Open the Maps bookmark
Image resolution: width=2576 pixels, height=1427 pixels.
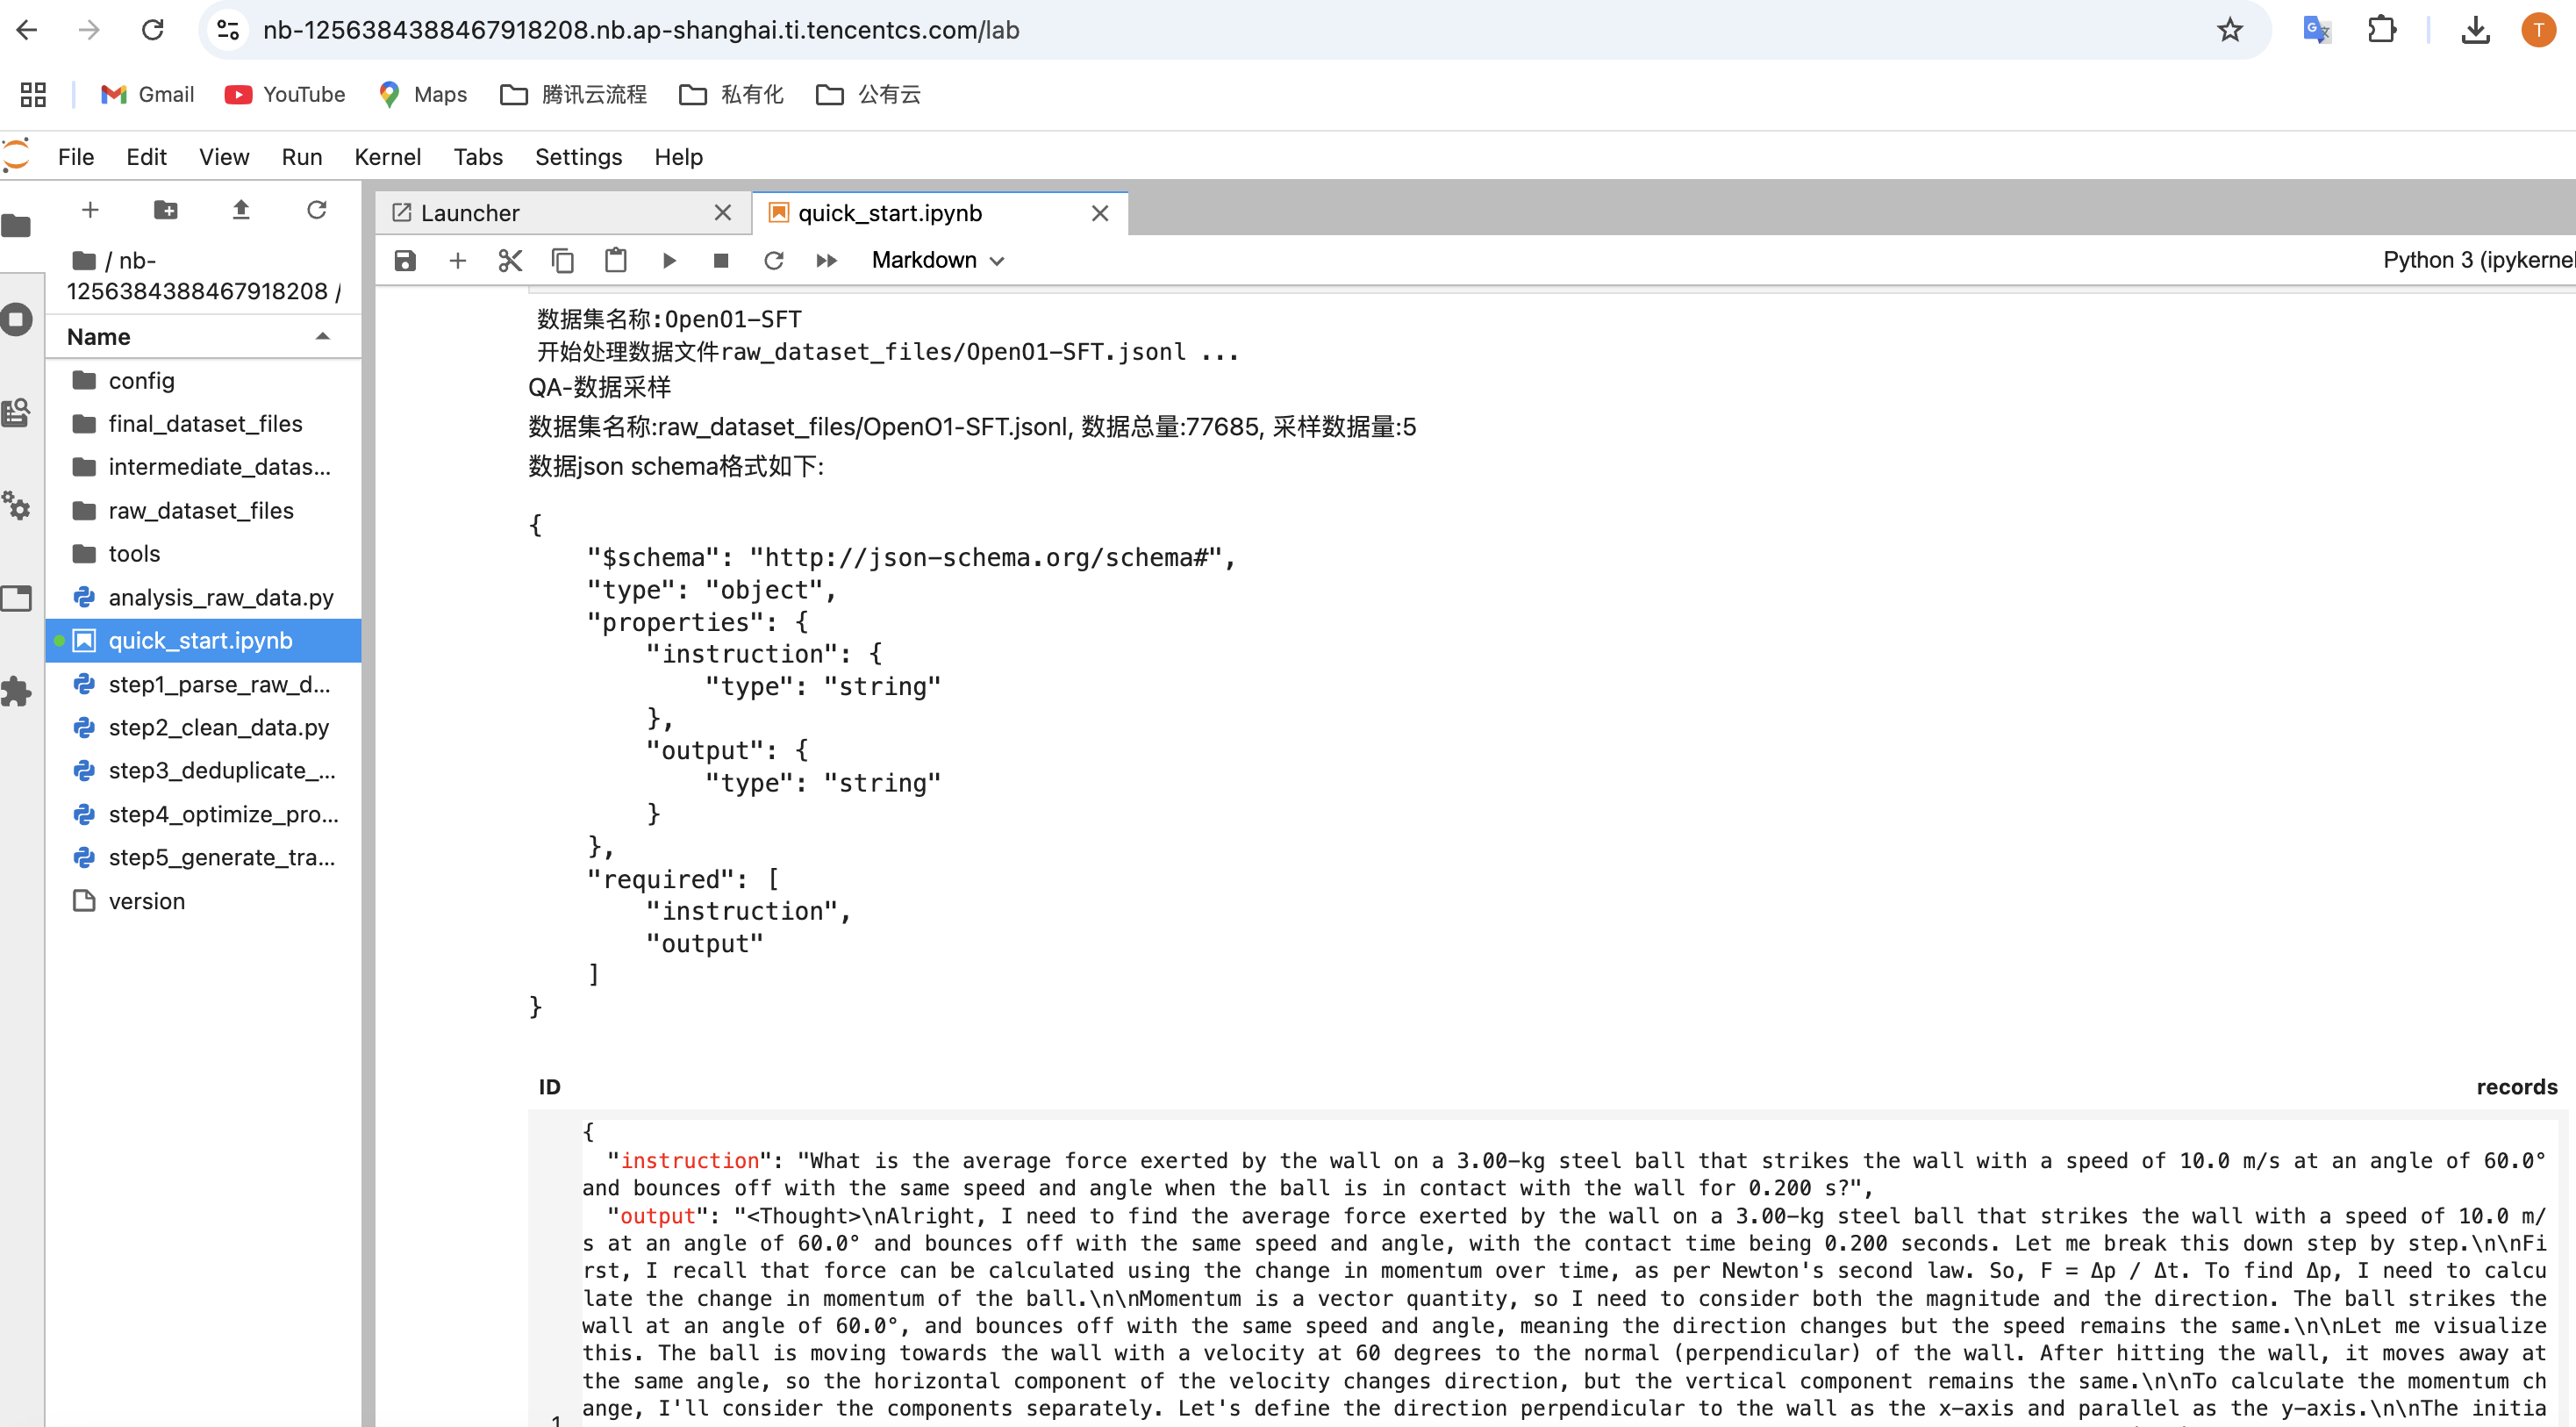pyautogui.click(x=422, y=94)
